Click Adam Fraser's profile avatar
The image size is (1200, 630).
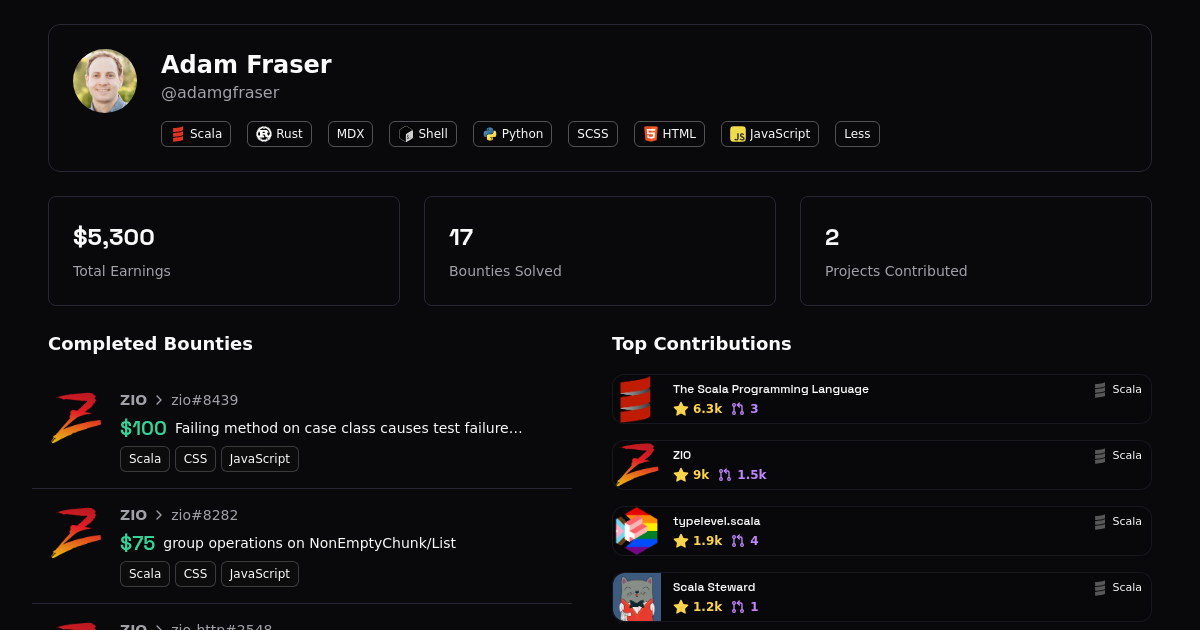(105, 81)
